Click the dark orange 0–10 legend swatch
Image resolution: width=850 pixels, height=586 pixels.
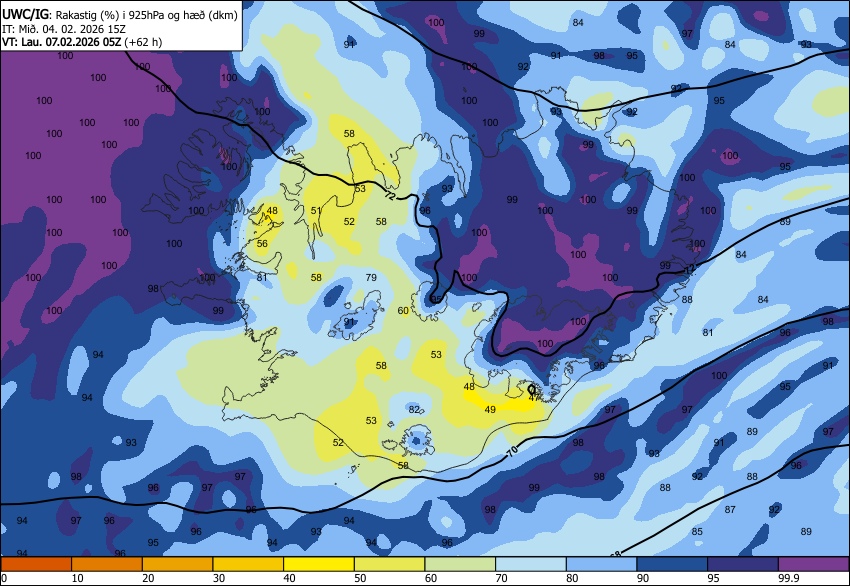pyautogui.click(x=36, y=564)
